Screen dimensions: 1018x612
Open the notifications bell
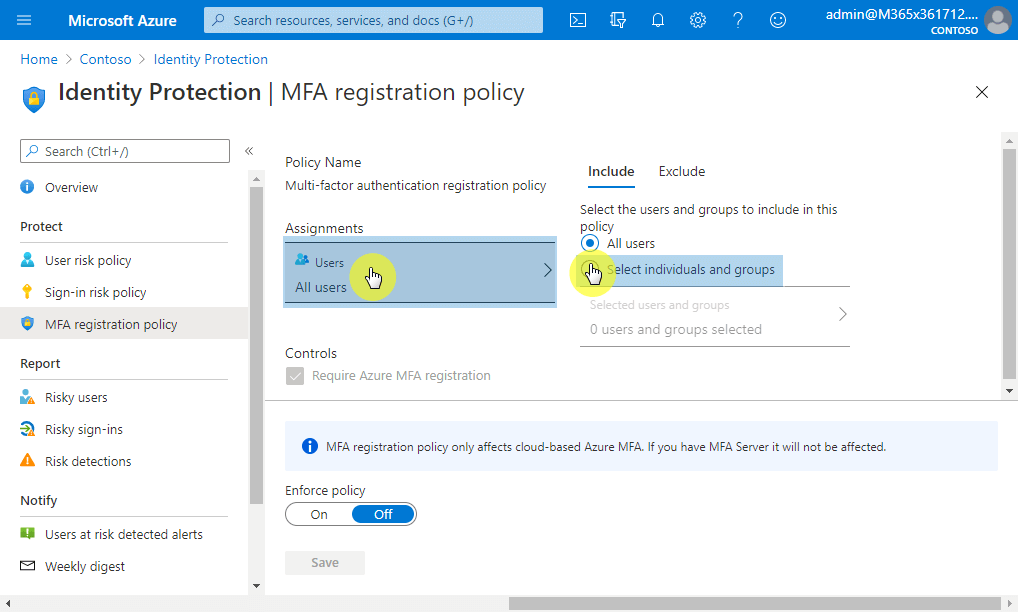[x=658, y=20]
